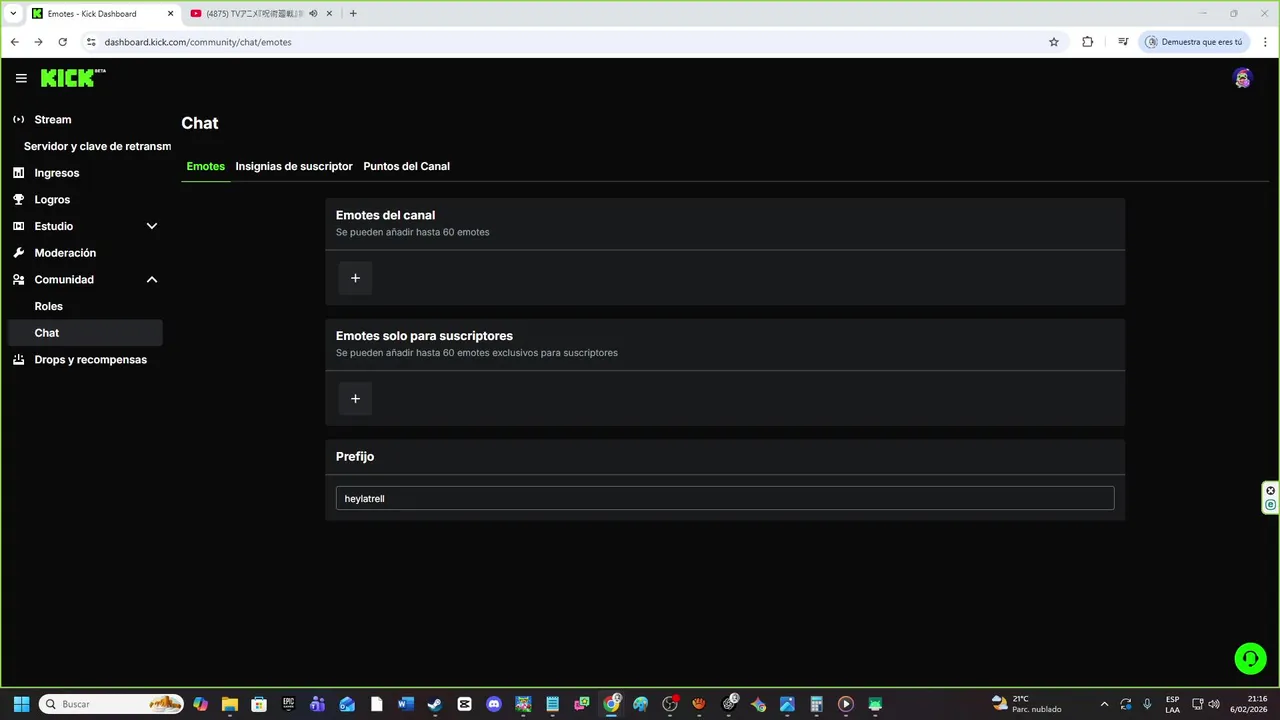Image resolution: width=1280 pixels, height=720 pixels.
Task: Add a new channel emote with plus
Action: pyautogui.click(x=355, y=278)
